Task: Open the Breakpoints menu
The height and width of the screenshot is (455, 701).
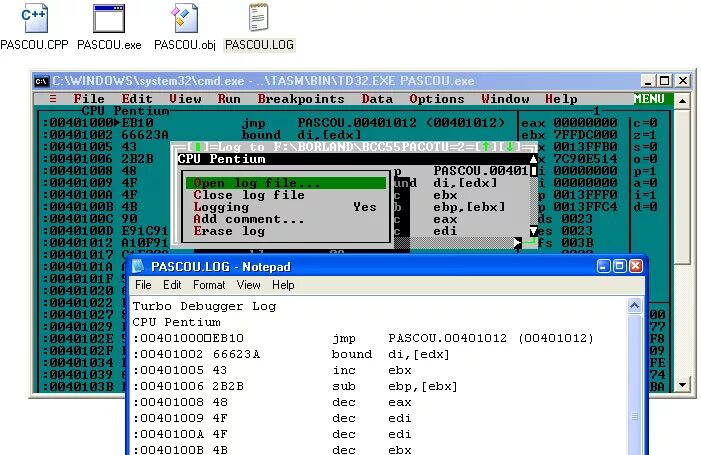Action: point(301,99)
